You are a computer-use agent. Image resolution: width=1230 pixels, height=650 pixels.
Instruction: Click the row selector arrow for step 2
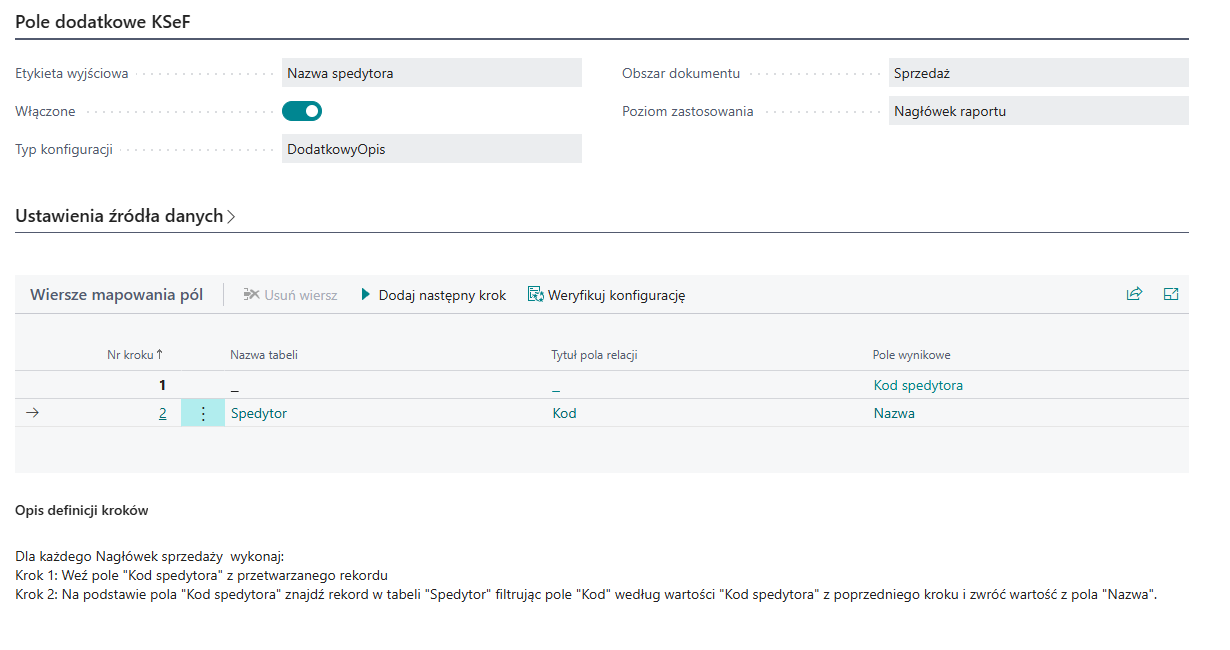(31, 413)
